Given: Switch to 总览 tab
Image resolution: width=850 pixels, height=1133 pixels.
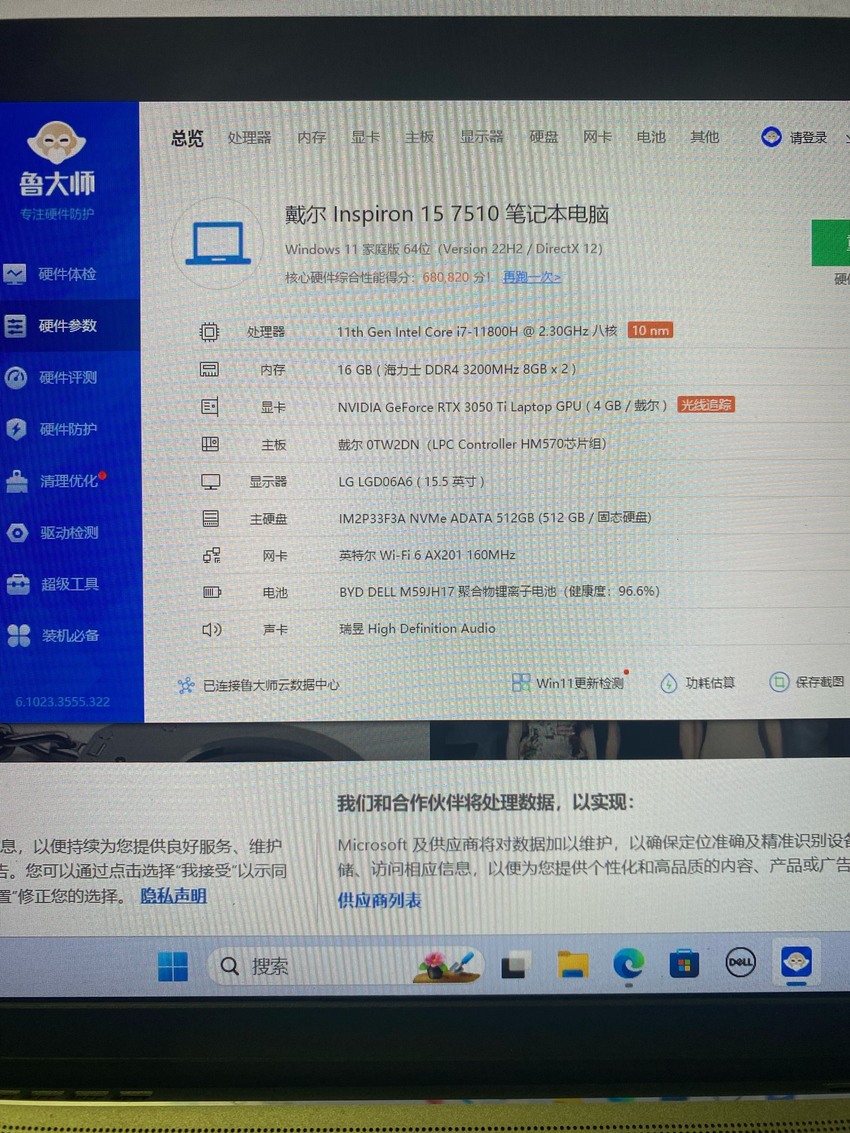Looking at the screenshot, I should [187, 137].
